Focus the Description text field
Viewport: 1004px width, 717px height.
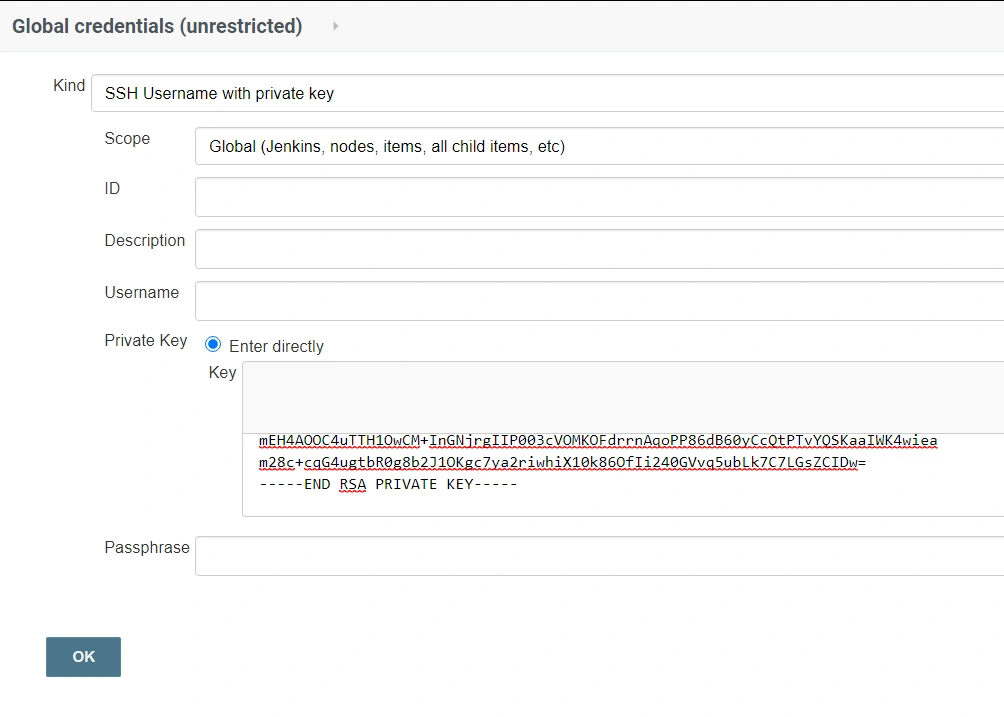[x=599, y=249]
